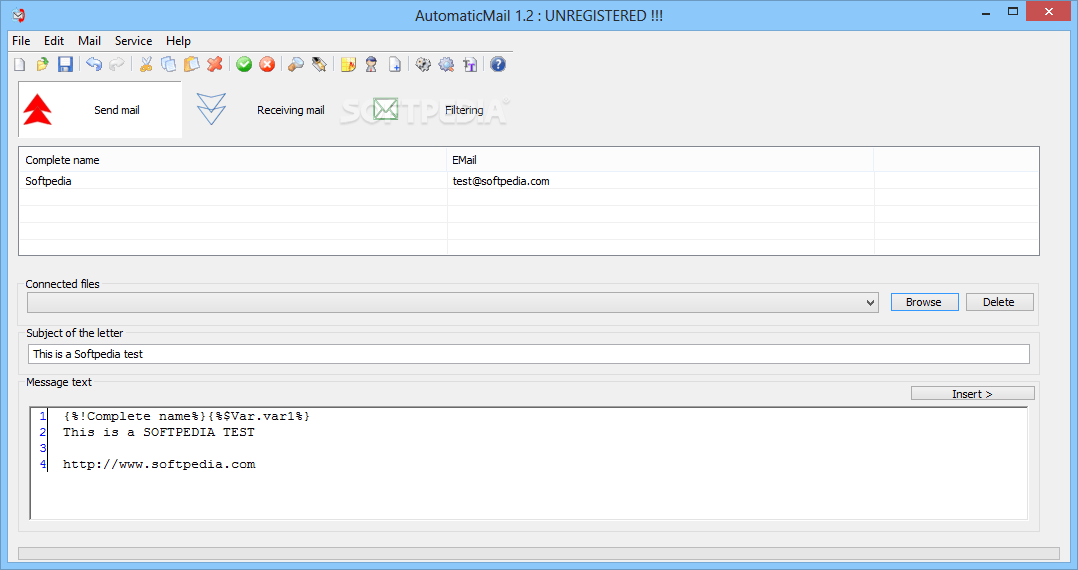Screen dimensions: 1078x570
Task: Click the Open file folder icon
Action: click(43, 65)
